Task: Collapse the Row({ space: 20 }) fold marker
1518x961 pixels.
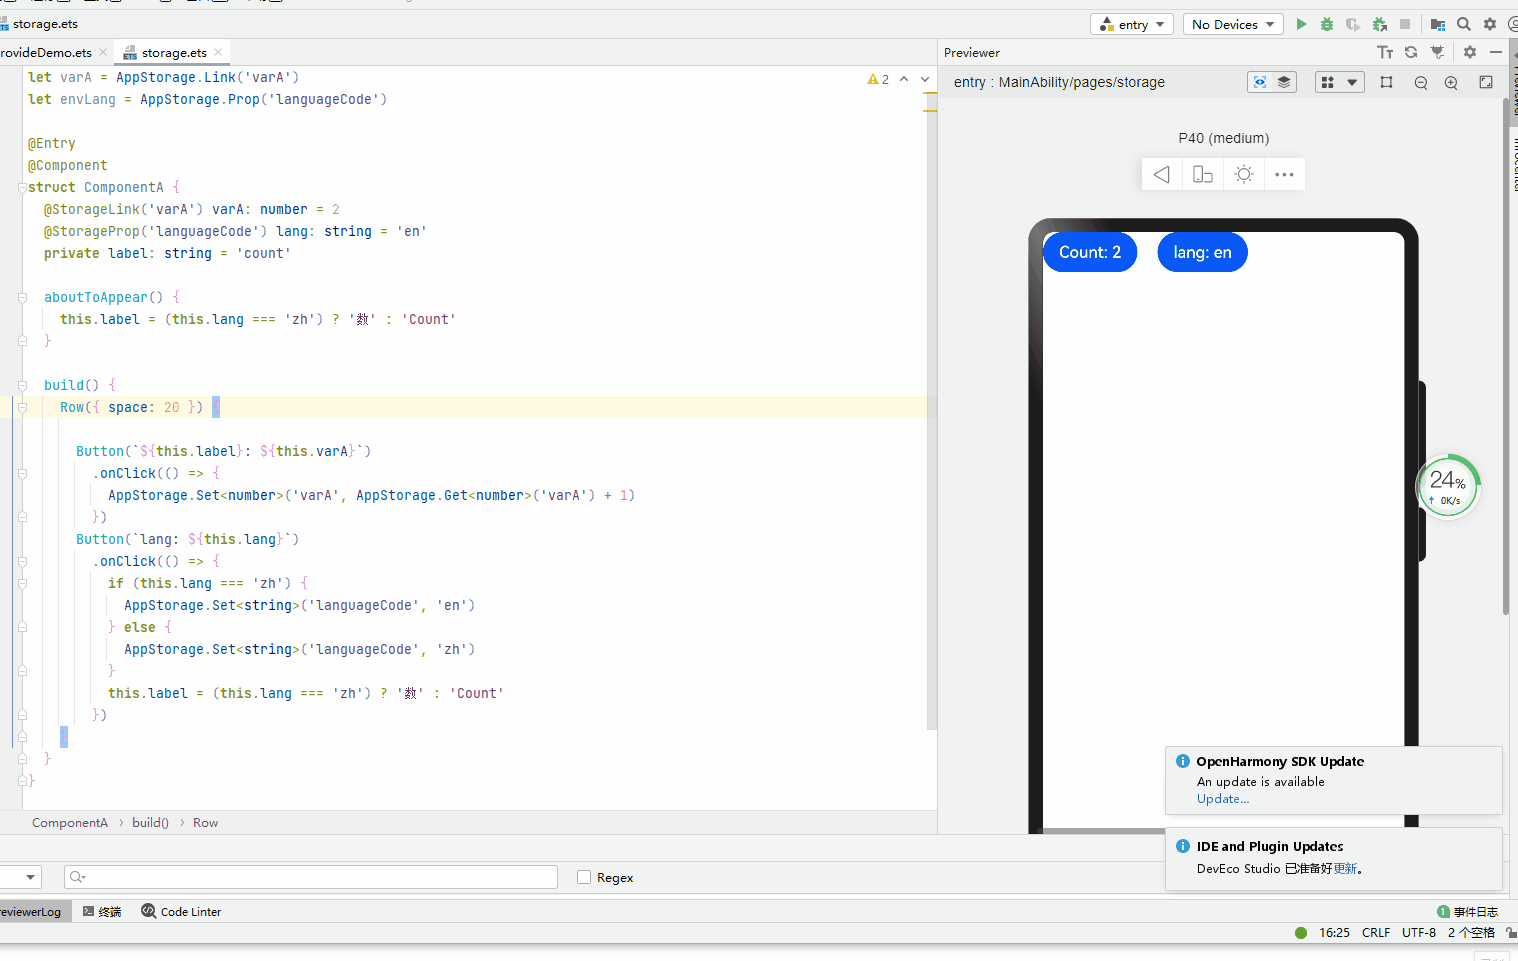Action: 22,407
